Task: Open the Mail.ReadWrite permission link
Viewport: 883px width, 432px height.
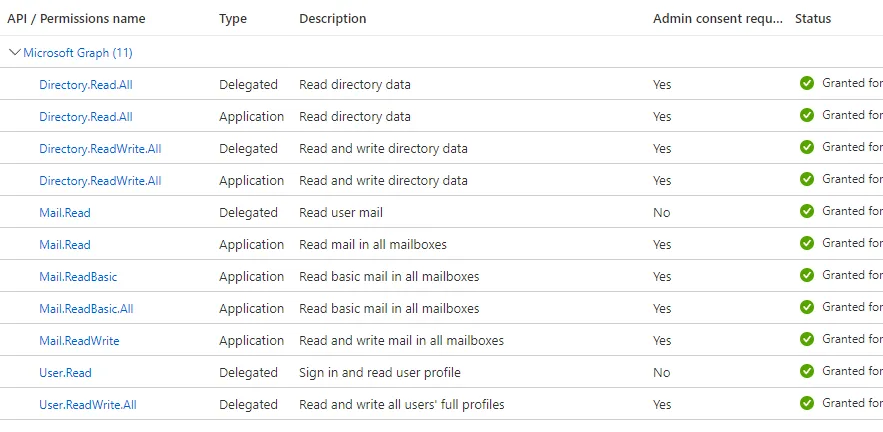Action: 79,340
